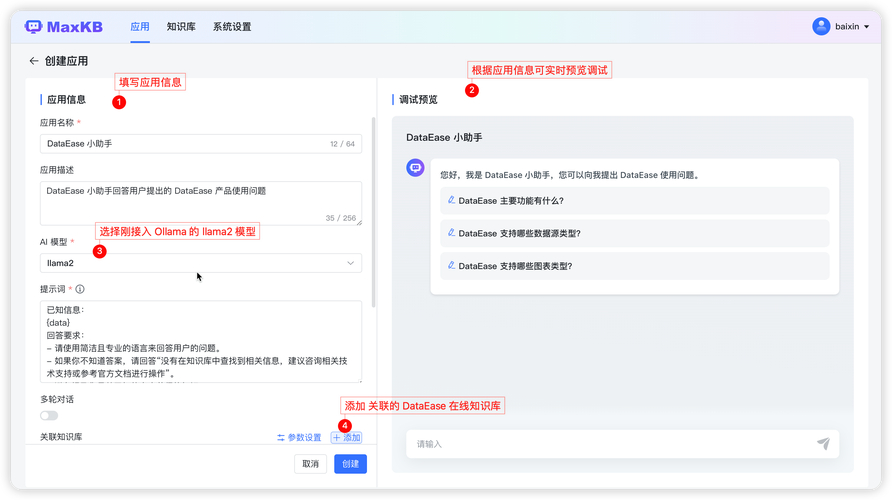The width and height of the screenshot is (892, 500).
Task: Click the 'DataEase 小助手' preview title
Action: pyautogui.click(x=444, y=138)
